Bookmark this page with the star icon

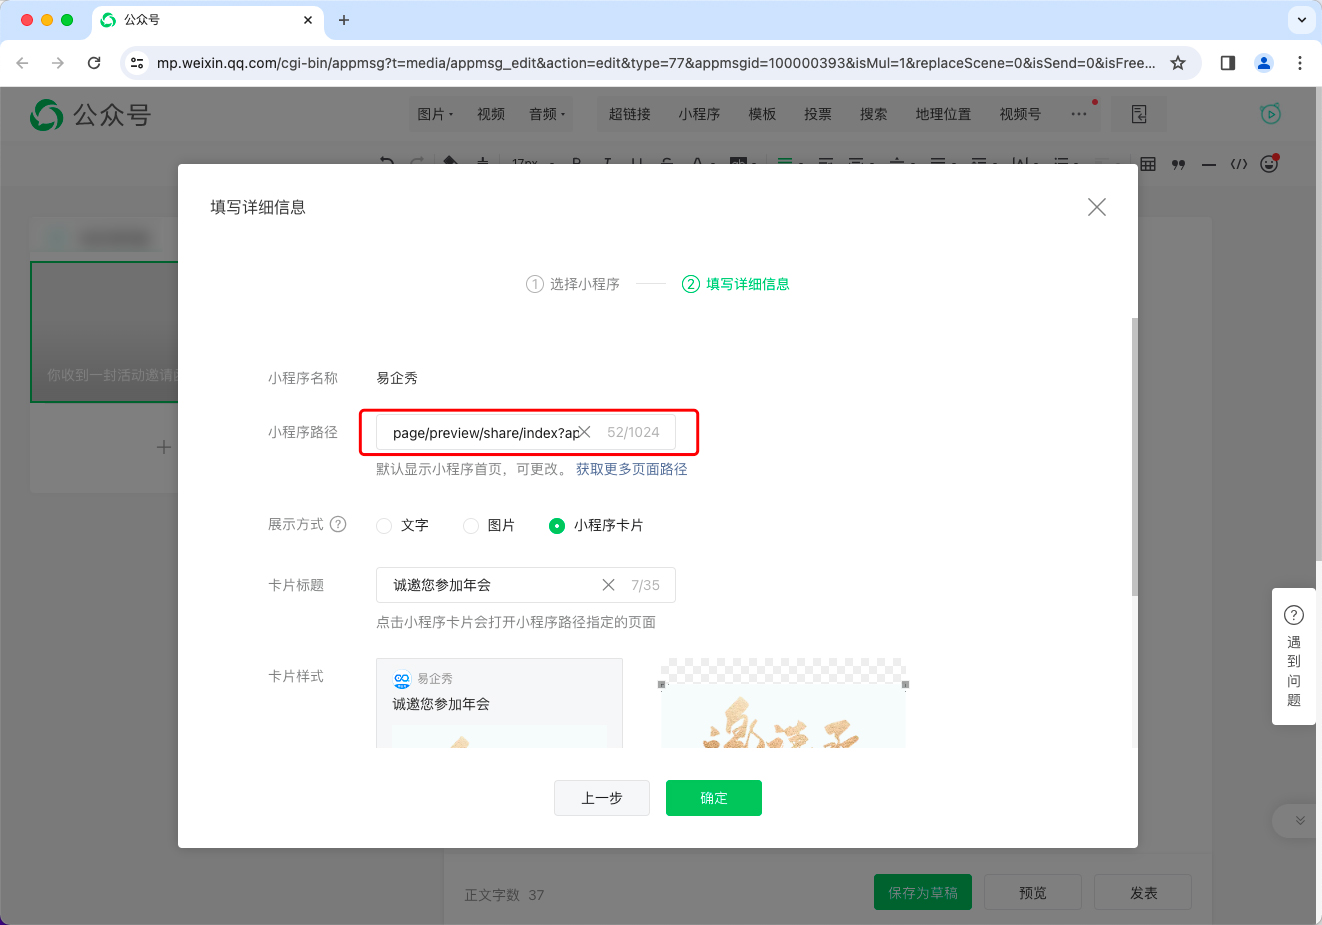(x=1178, y=63)
